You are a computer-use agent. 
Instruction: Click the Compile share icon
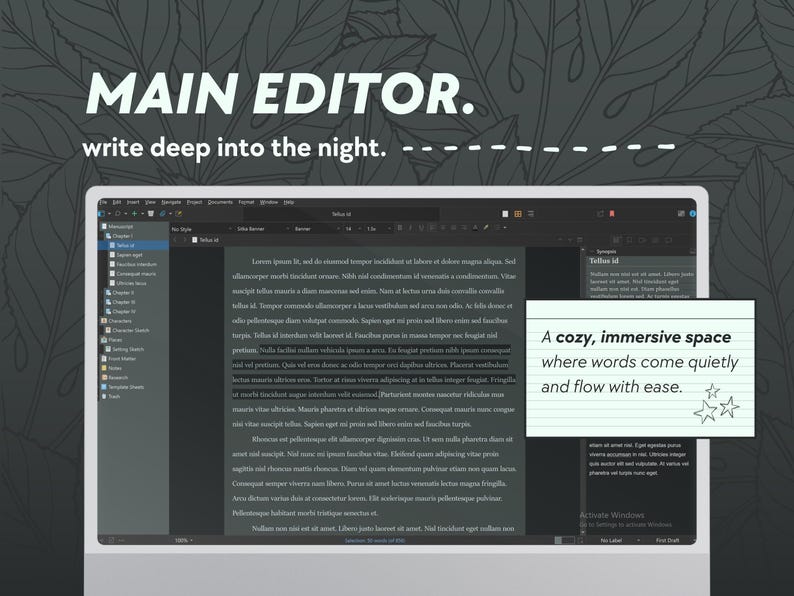click(600, 214)
